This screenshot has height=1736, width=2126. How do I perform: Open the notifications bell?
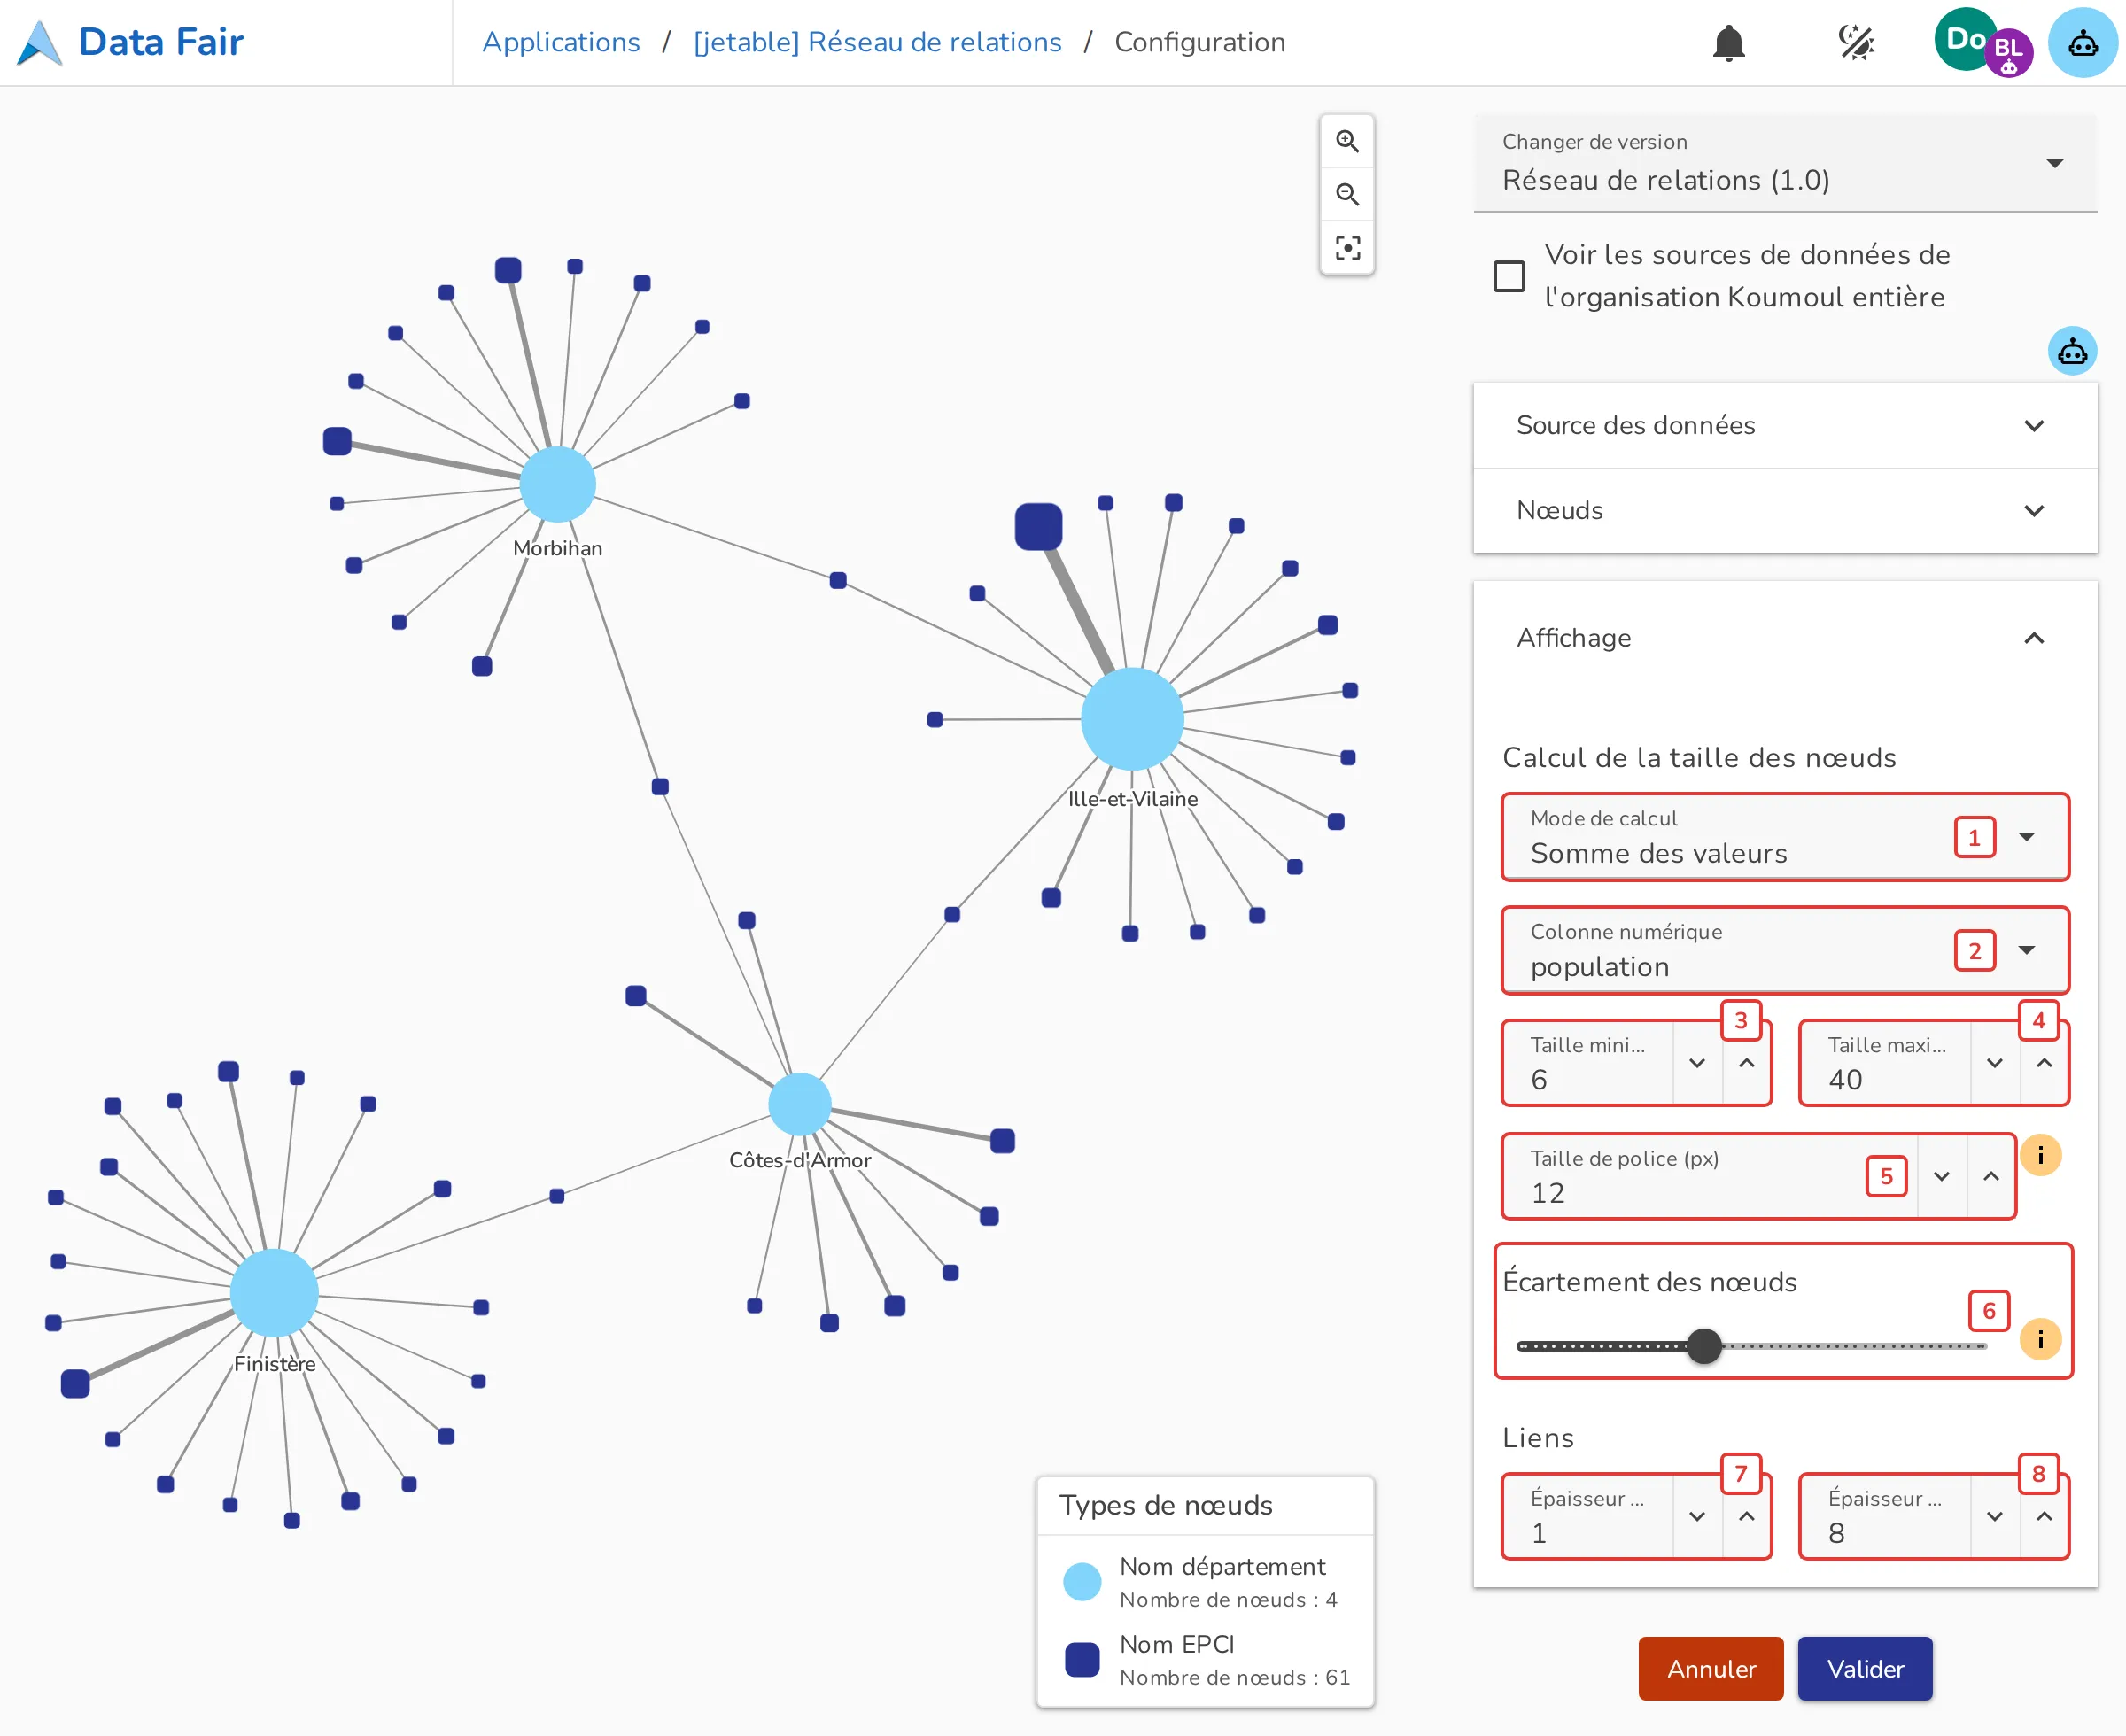point(1728,43)
